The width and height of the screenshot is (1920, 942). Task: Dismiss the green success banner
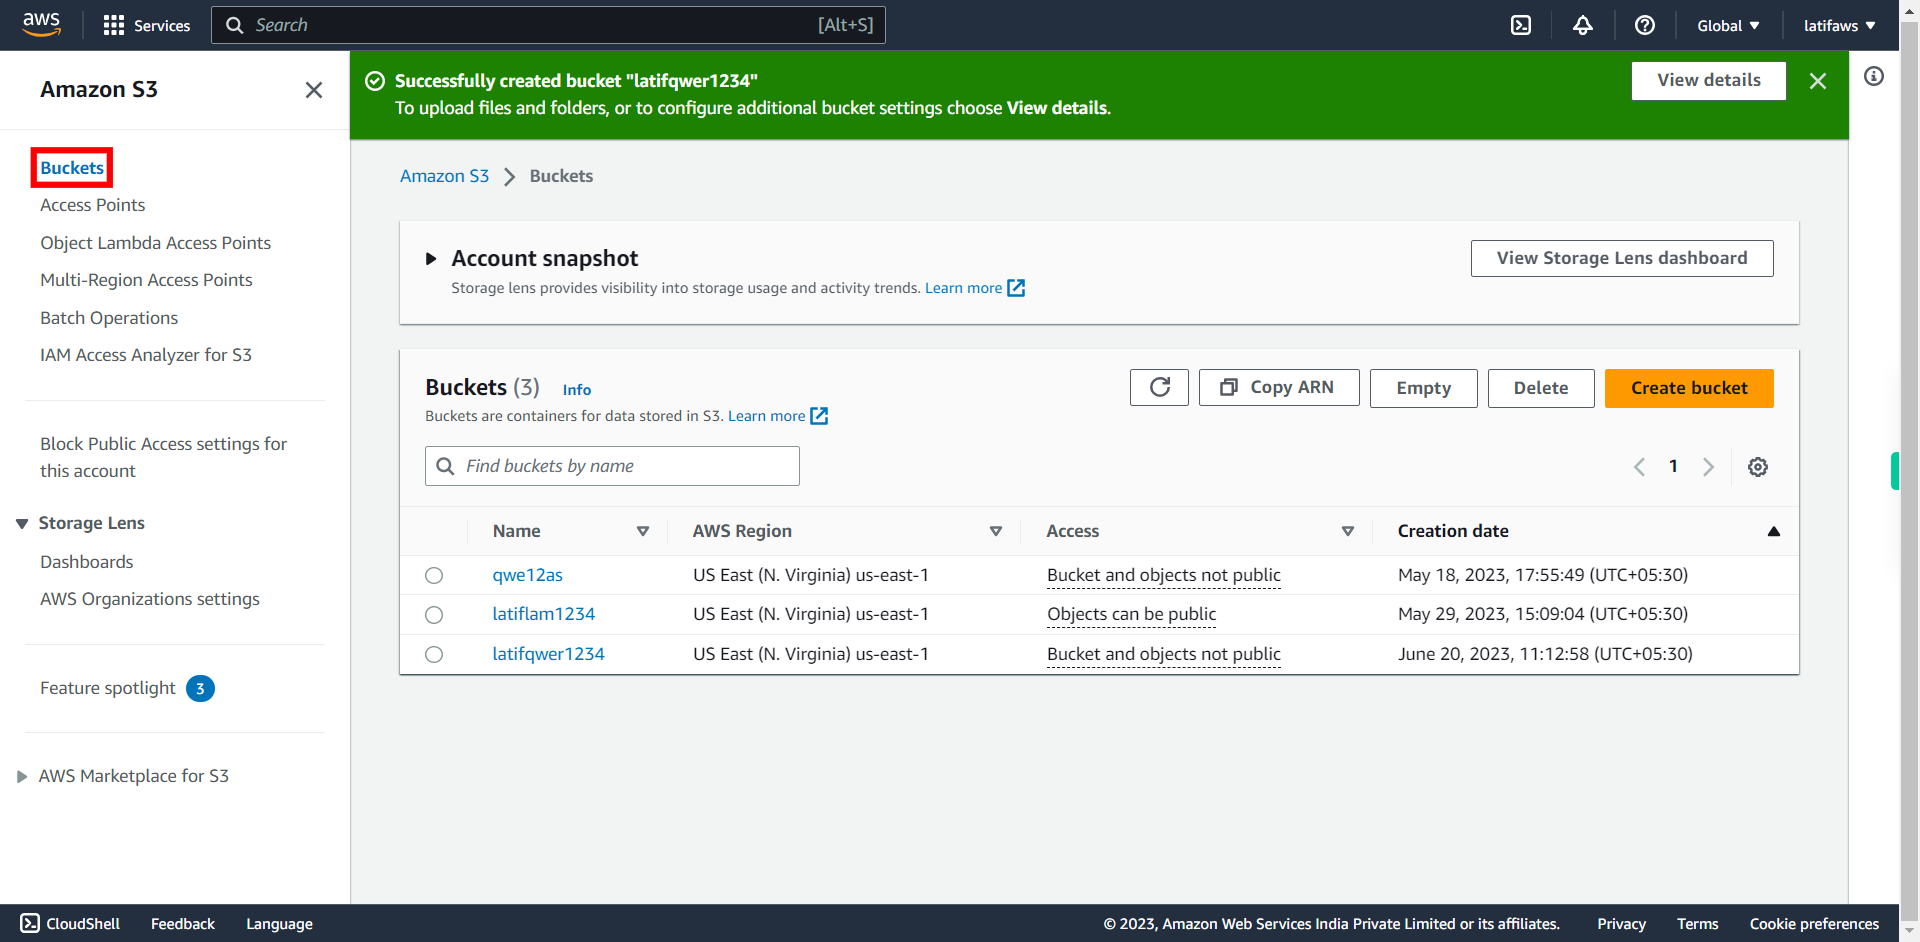coord(1818,81)
